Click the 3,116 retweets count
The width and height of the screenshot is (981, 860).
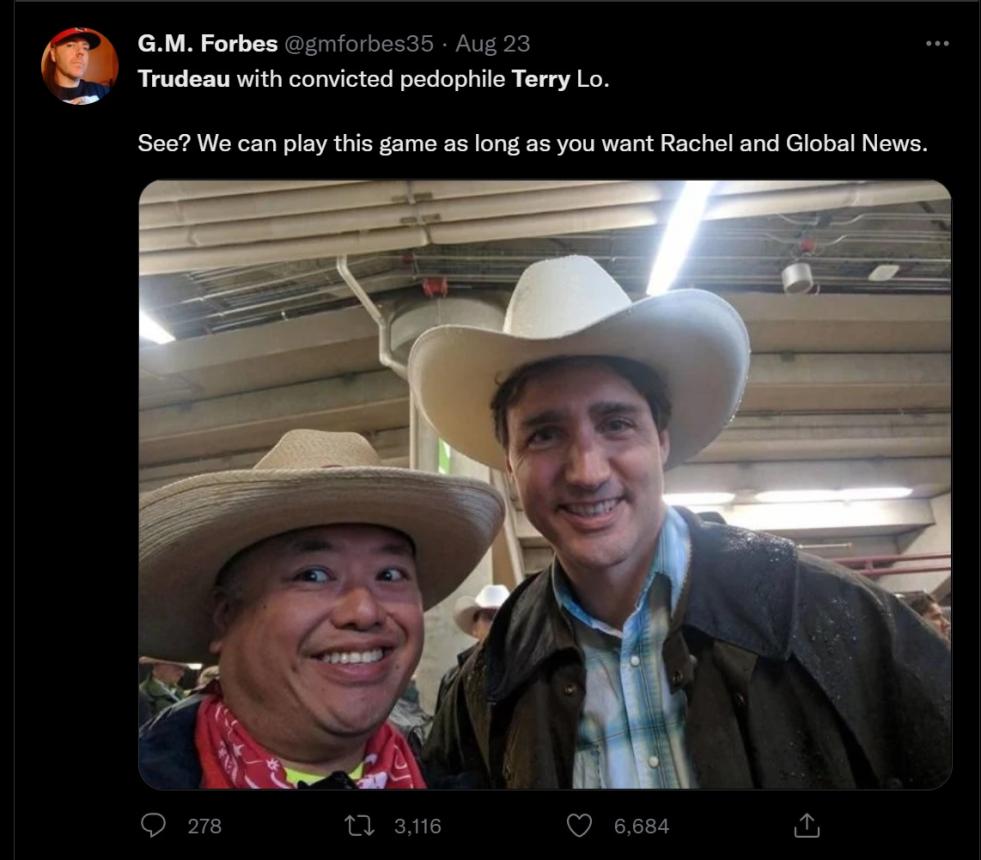(x=417, y=826)
